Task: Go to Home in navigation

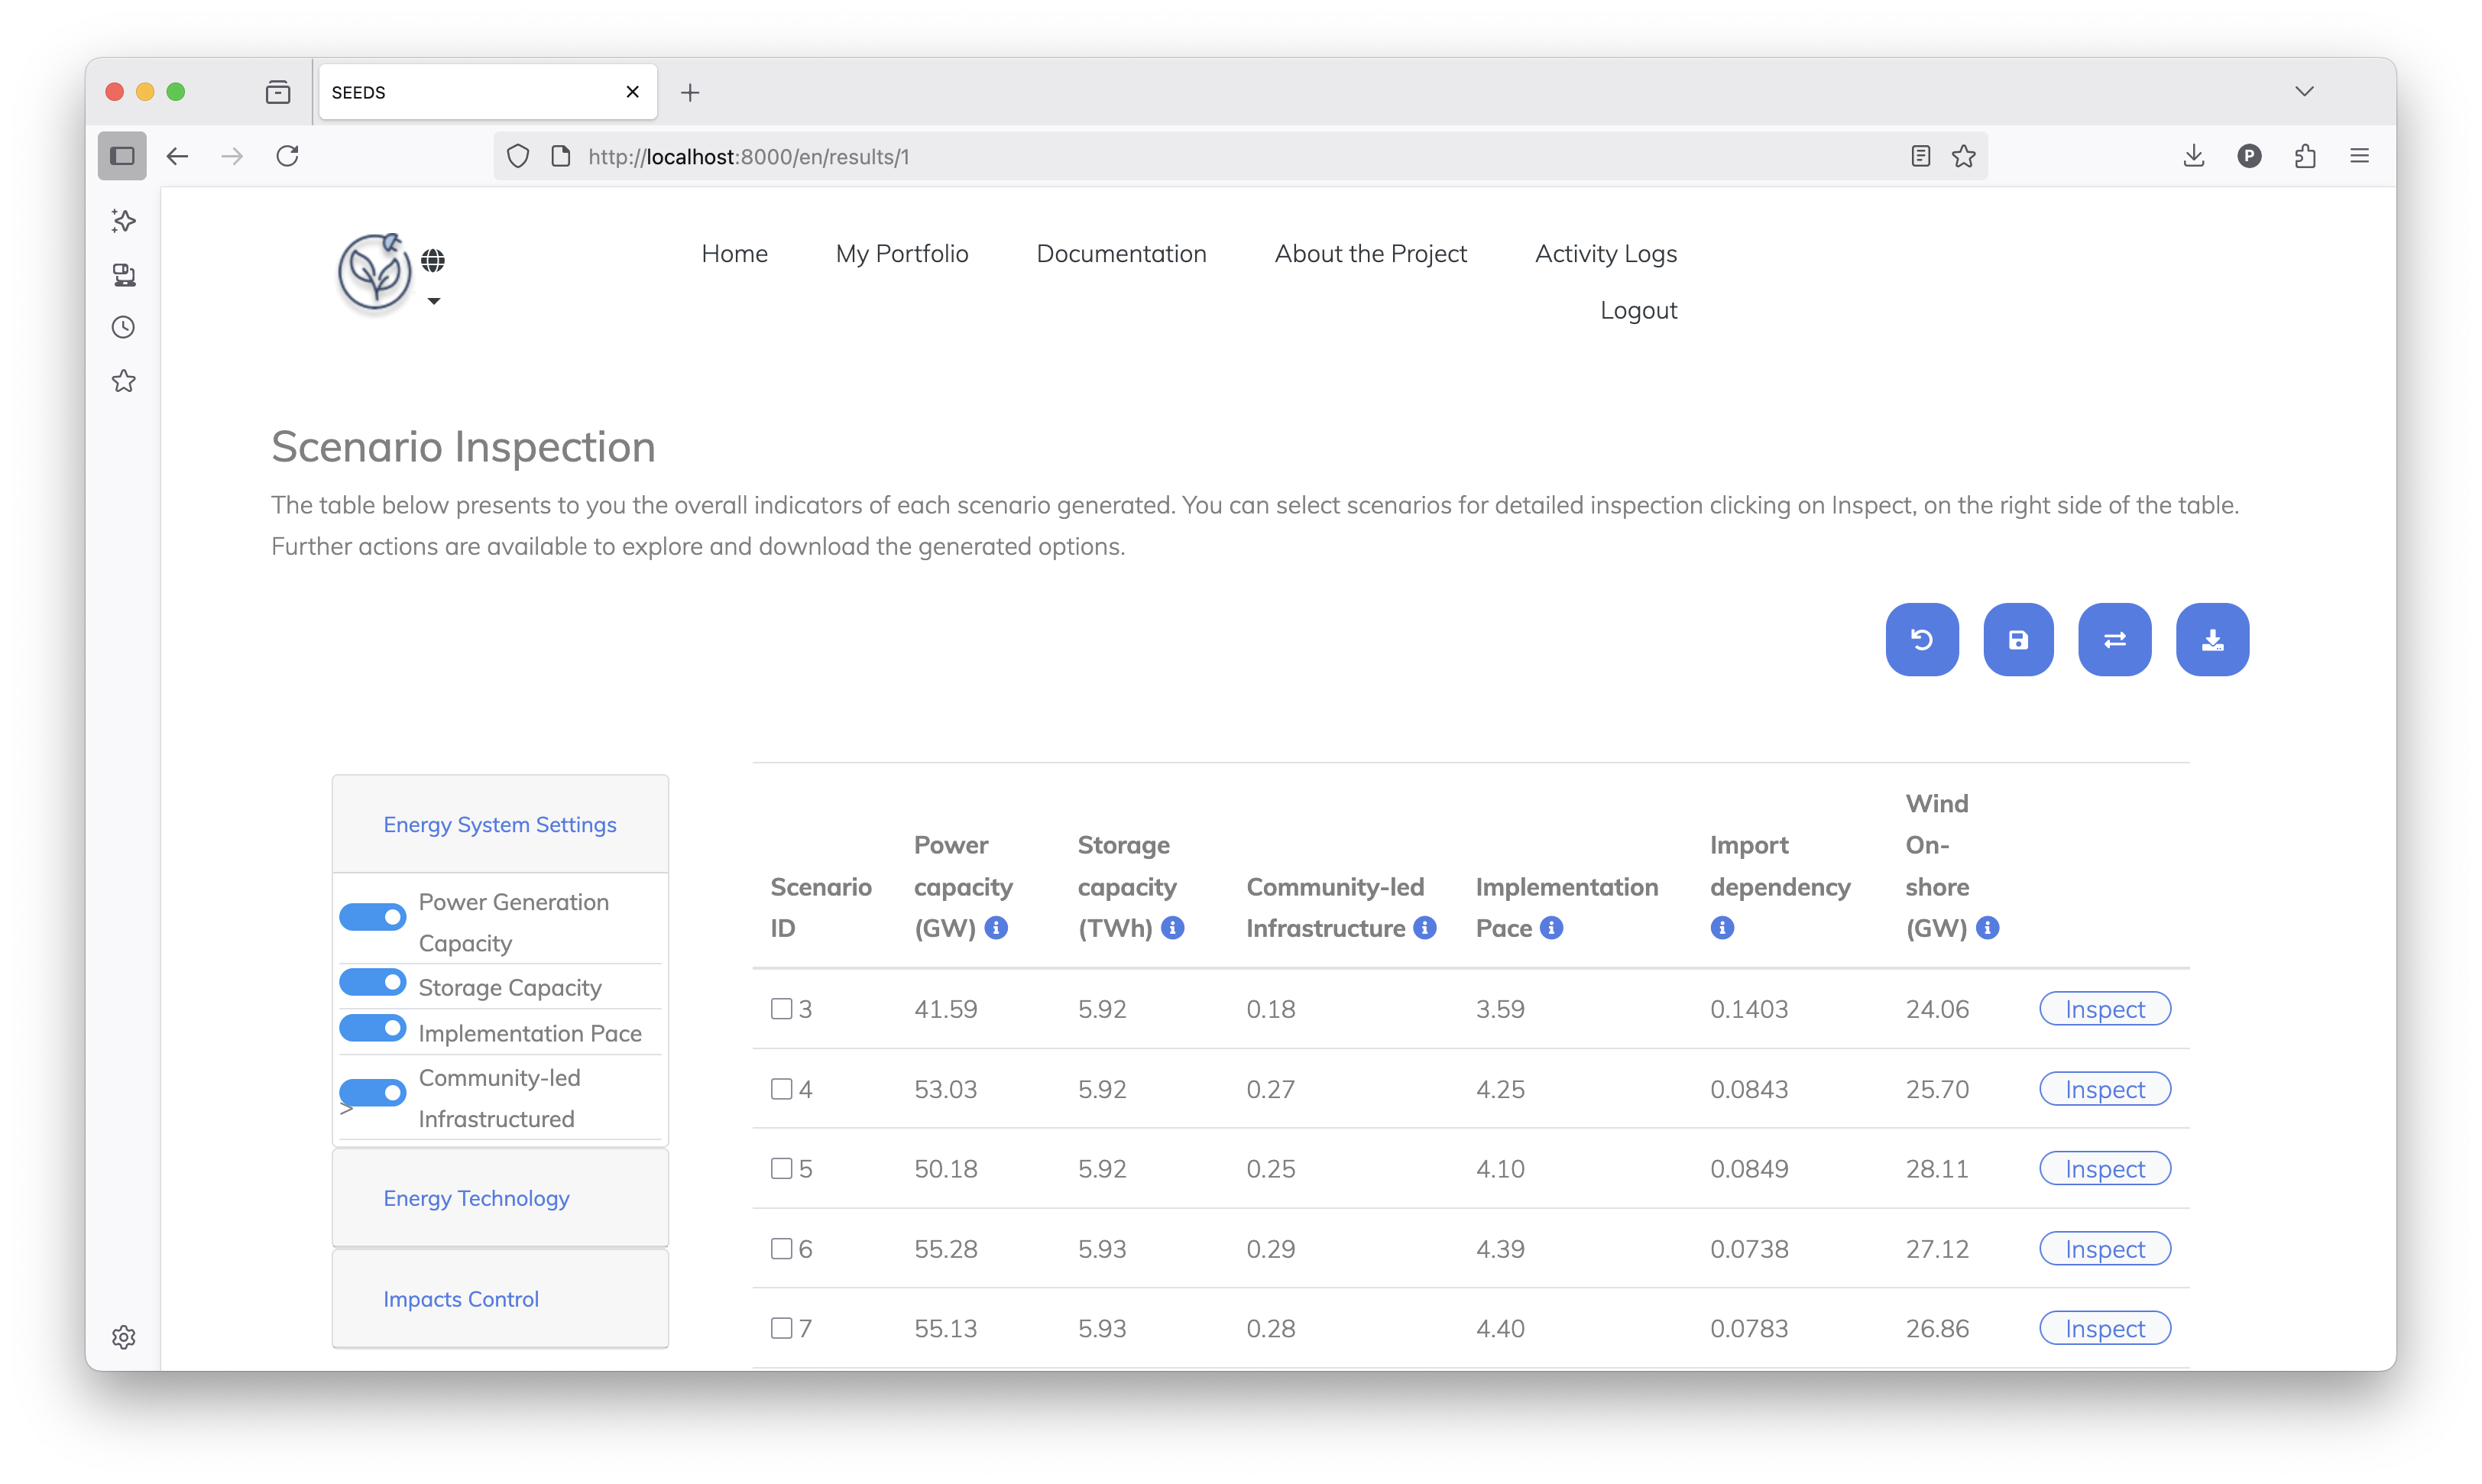Action: click(734, 254)
